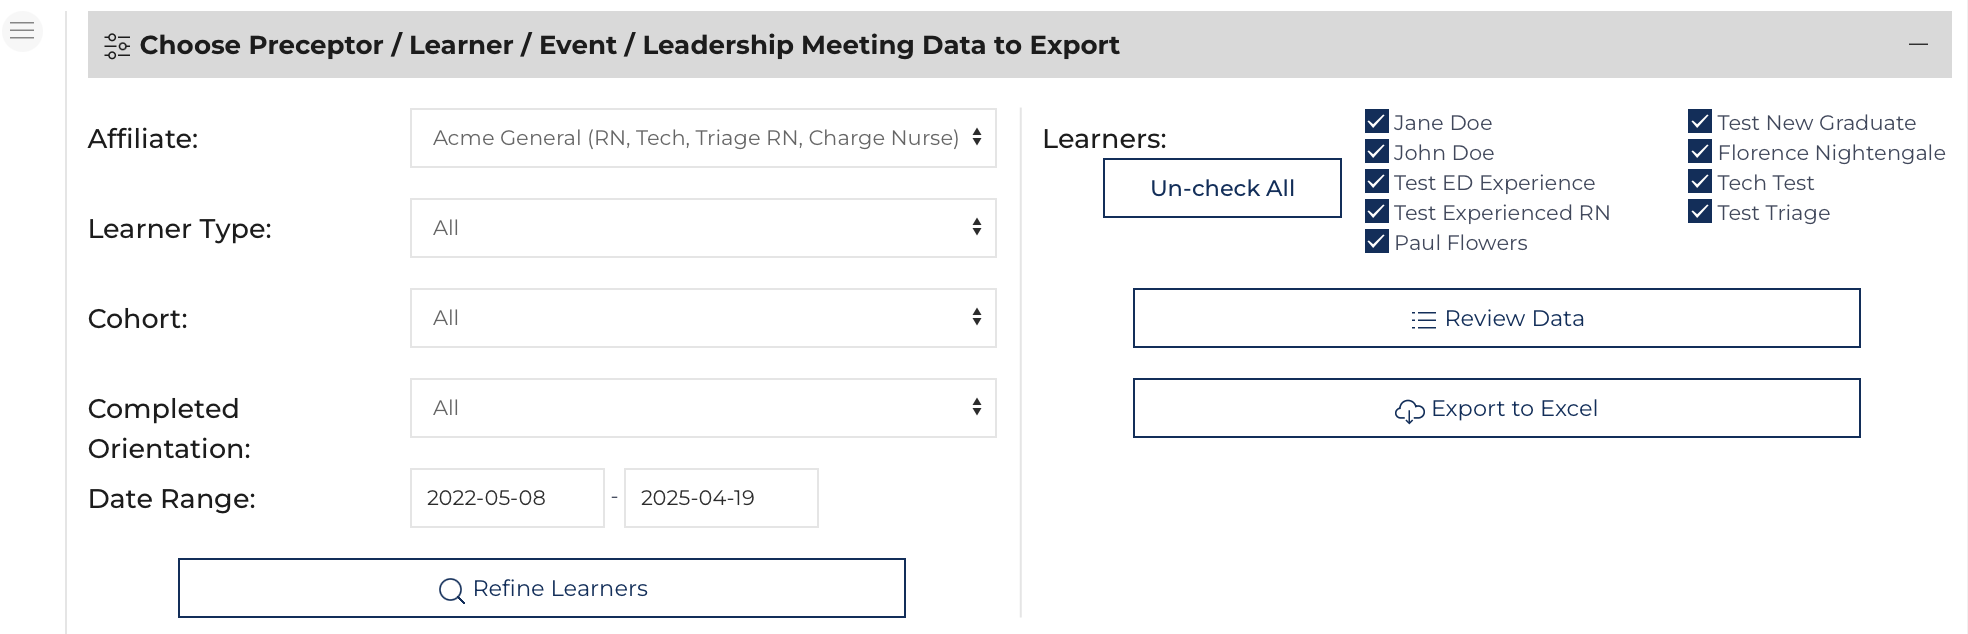Click the filter sliders icon in header
Viewport: 1968px width, 634px height.
pos(117,46)
